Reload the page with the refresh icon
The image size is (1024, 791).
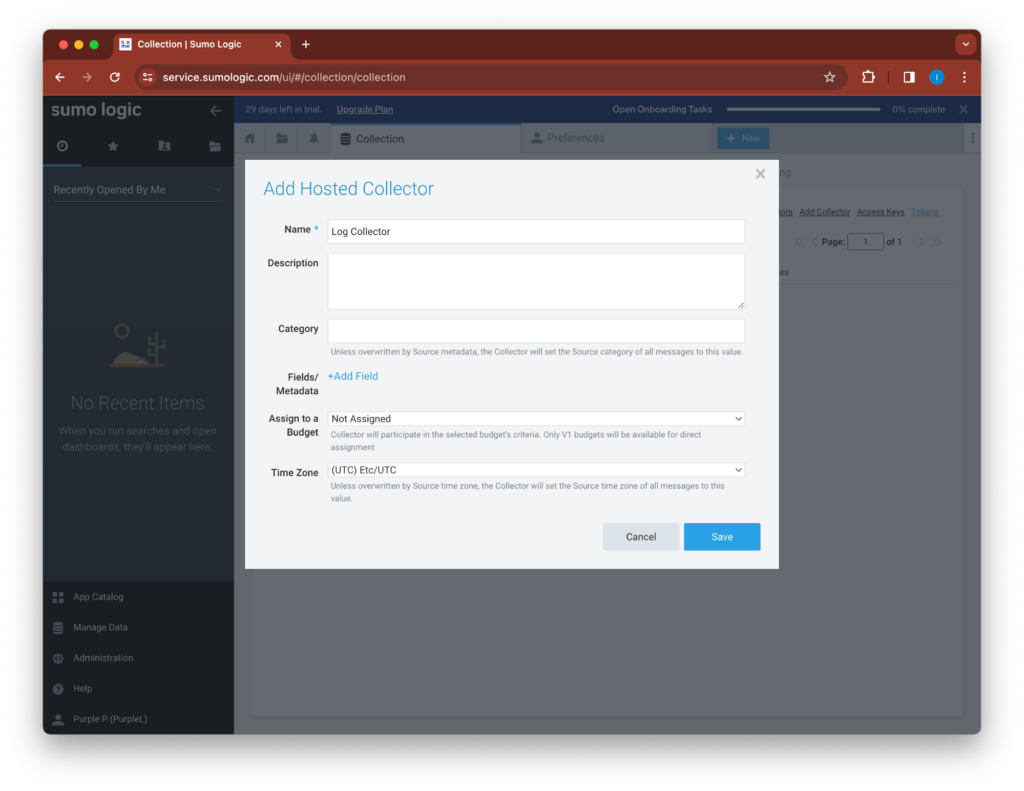coord(115,77)
